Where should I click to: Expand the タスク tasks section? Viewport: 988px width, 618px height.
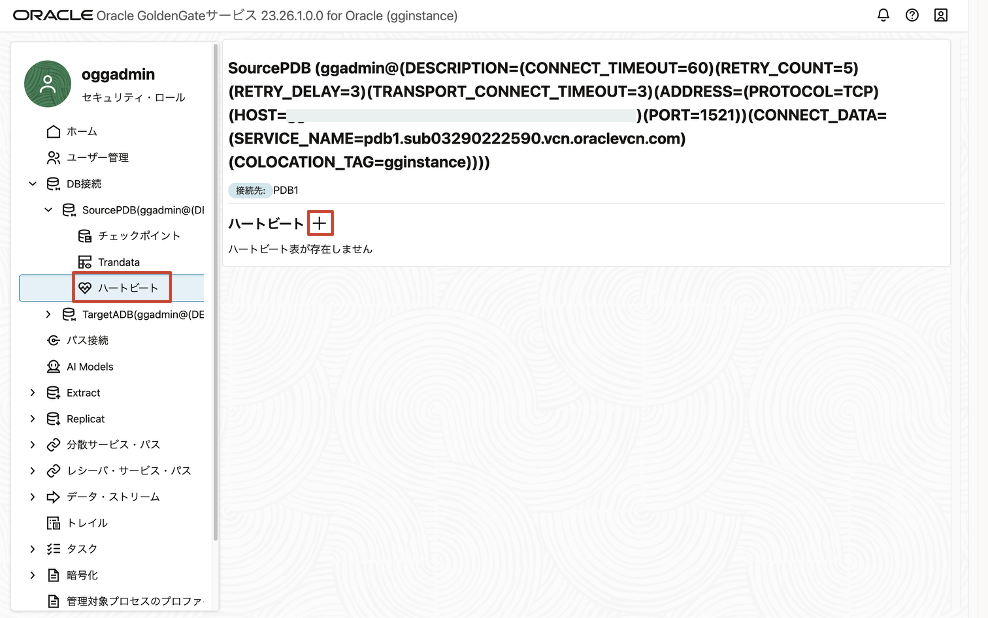pyautogui.click(x=33, y=549)
